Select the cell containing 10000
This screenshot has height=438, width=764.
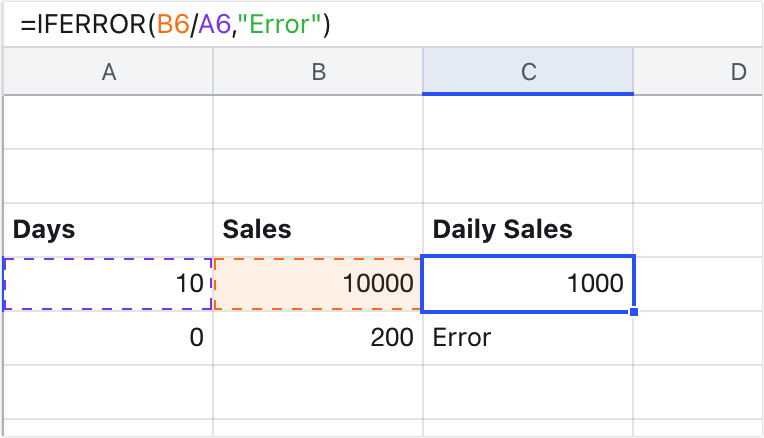point(318,284)
